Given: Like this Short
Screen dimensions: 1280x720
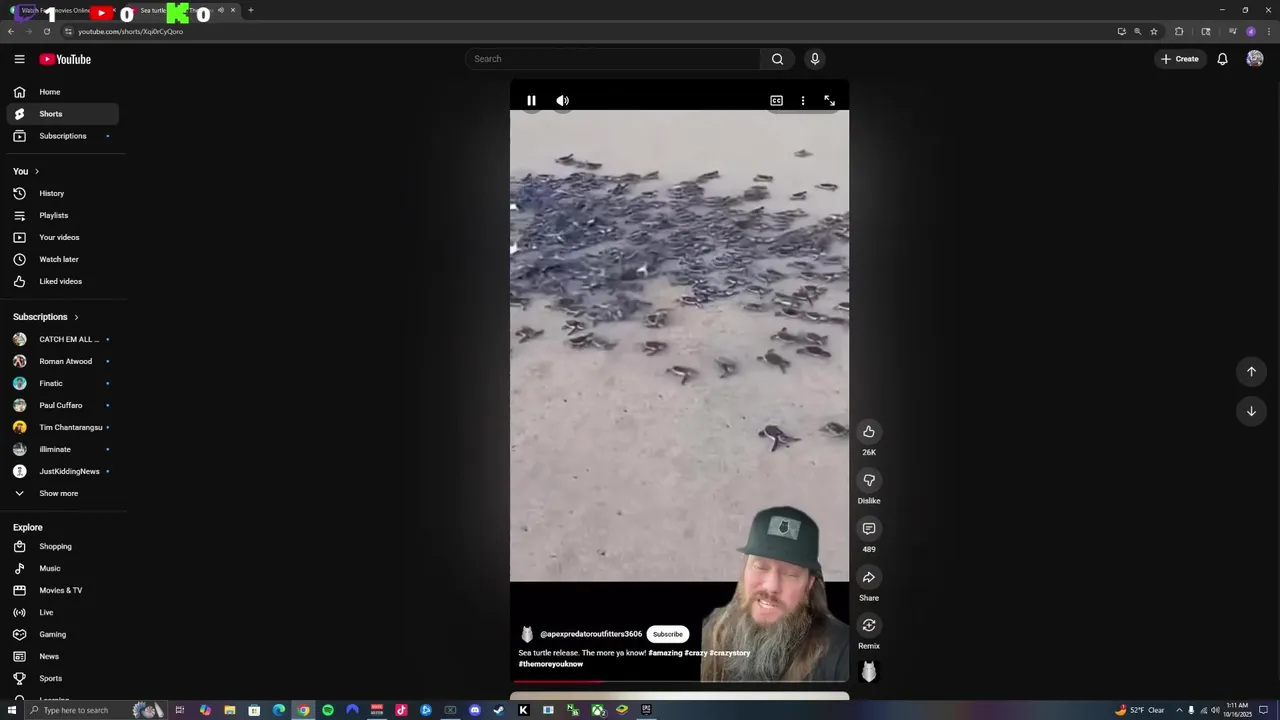Looking at the screenshot, I should point(869,432).
